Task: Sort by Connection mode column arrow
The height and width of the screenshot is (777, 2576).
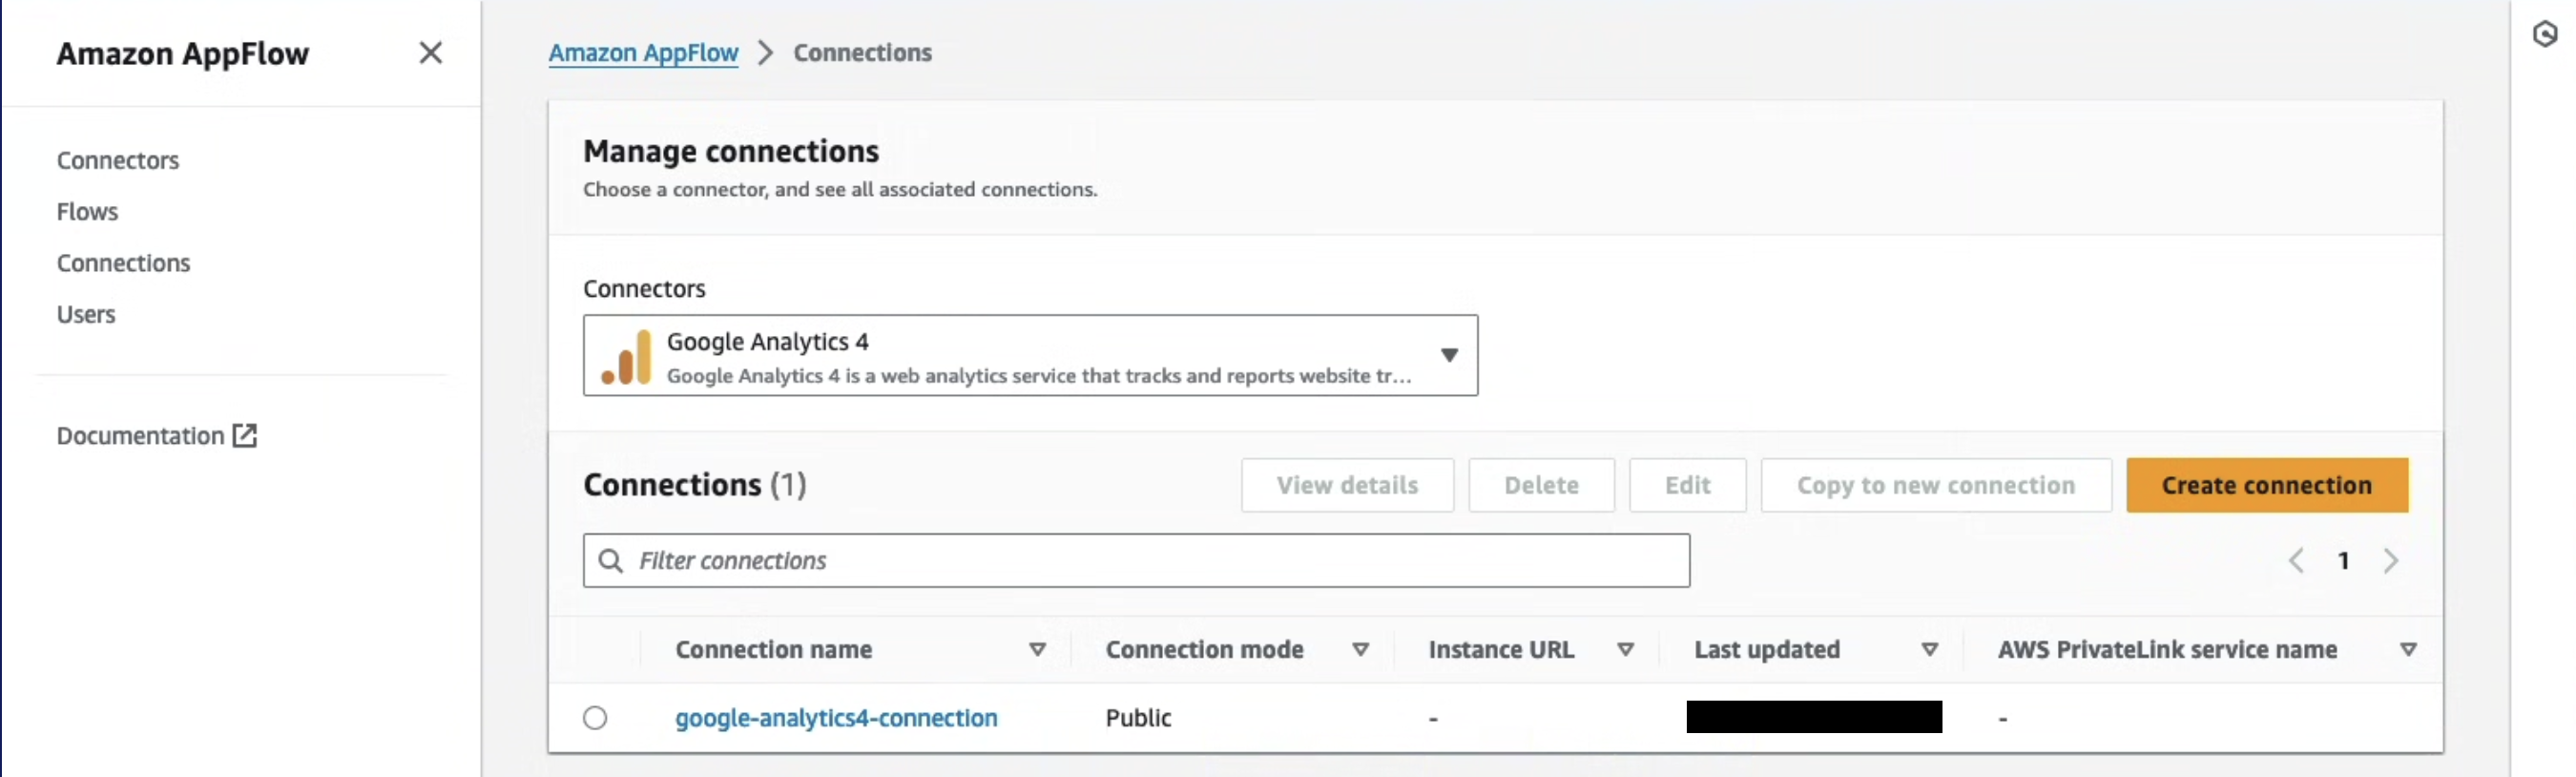Action: pos(1360,650)
